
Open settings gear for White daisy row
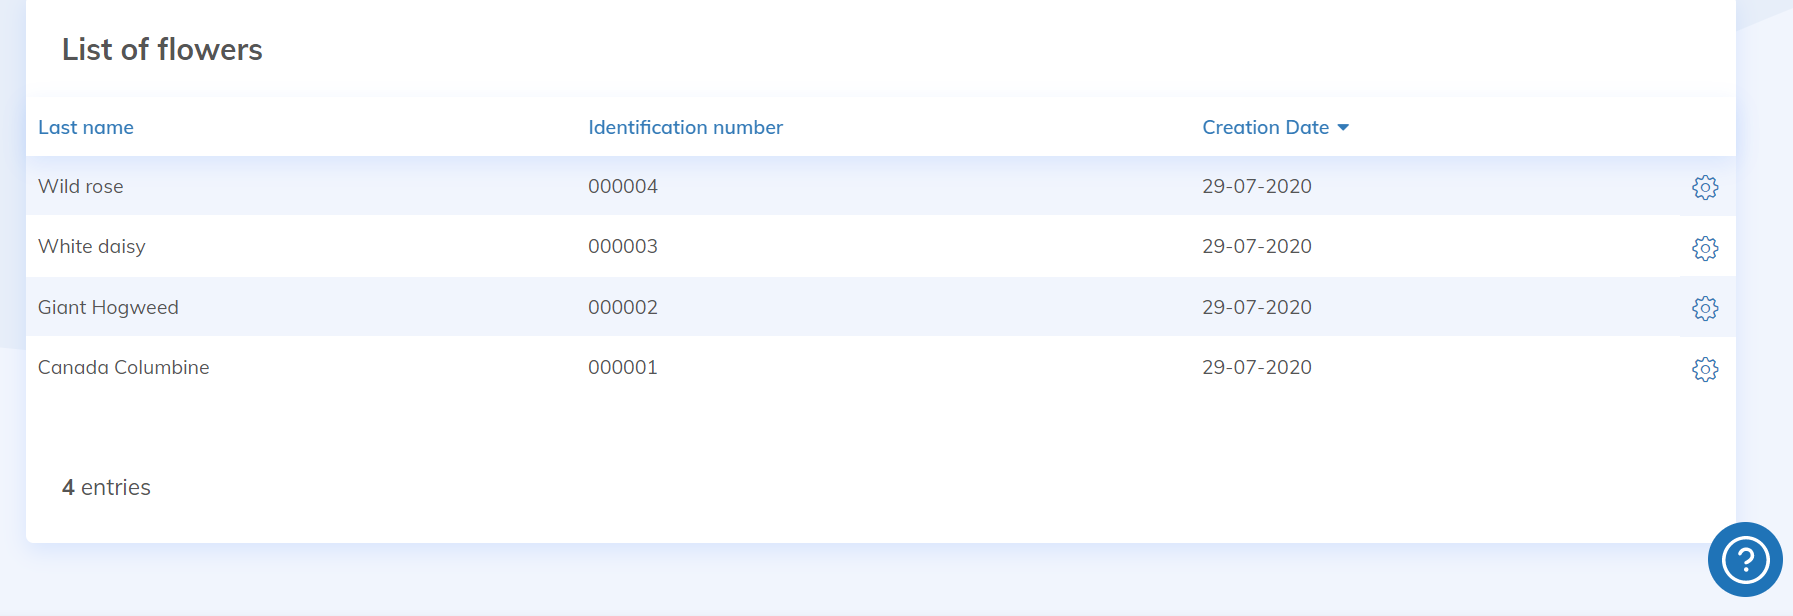click(x=1705, y=248)
